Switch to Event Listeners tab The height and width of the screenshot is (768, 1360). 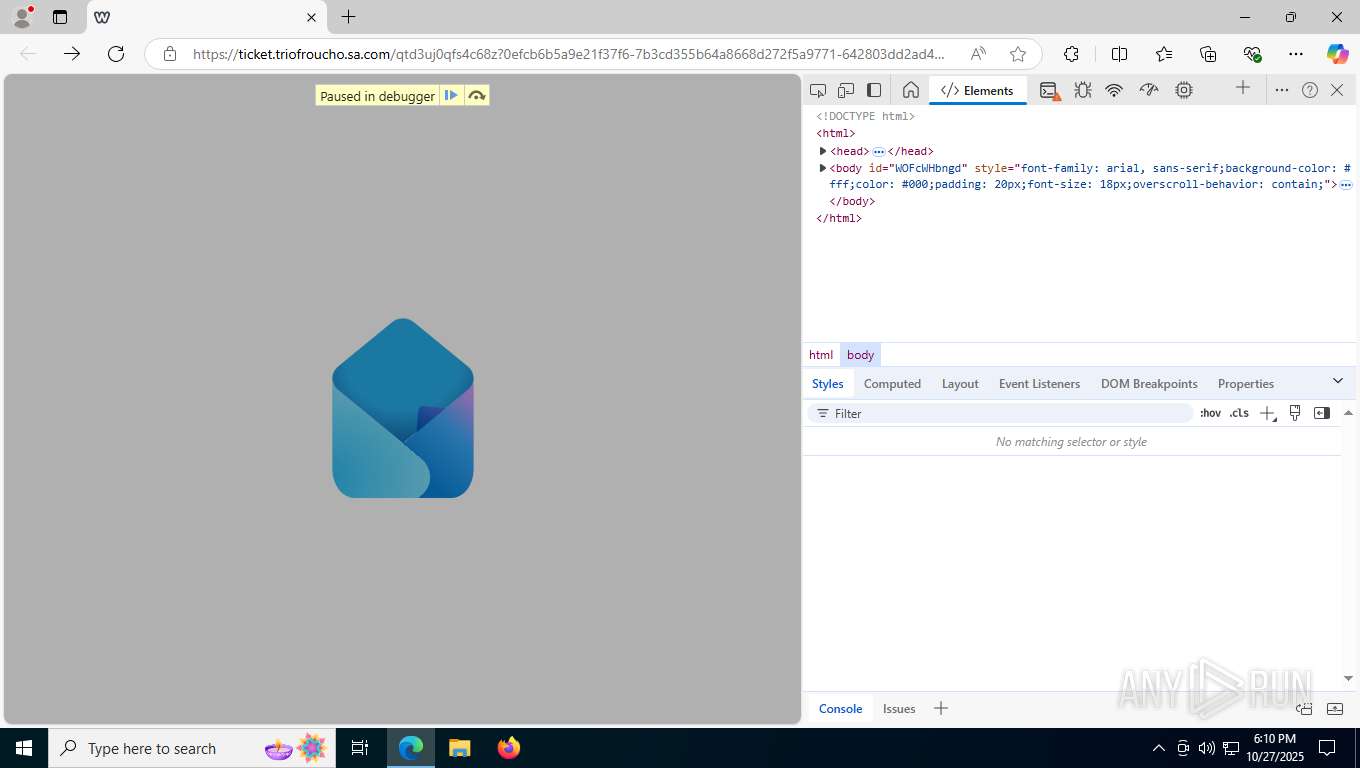coord(1039,384)
